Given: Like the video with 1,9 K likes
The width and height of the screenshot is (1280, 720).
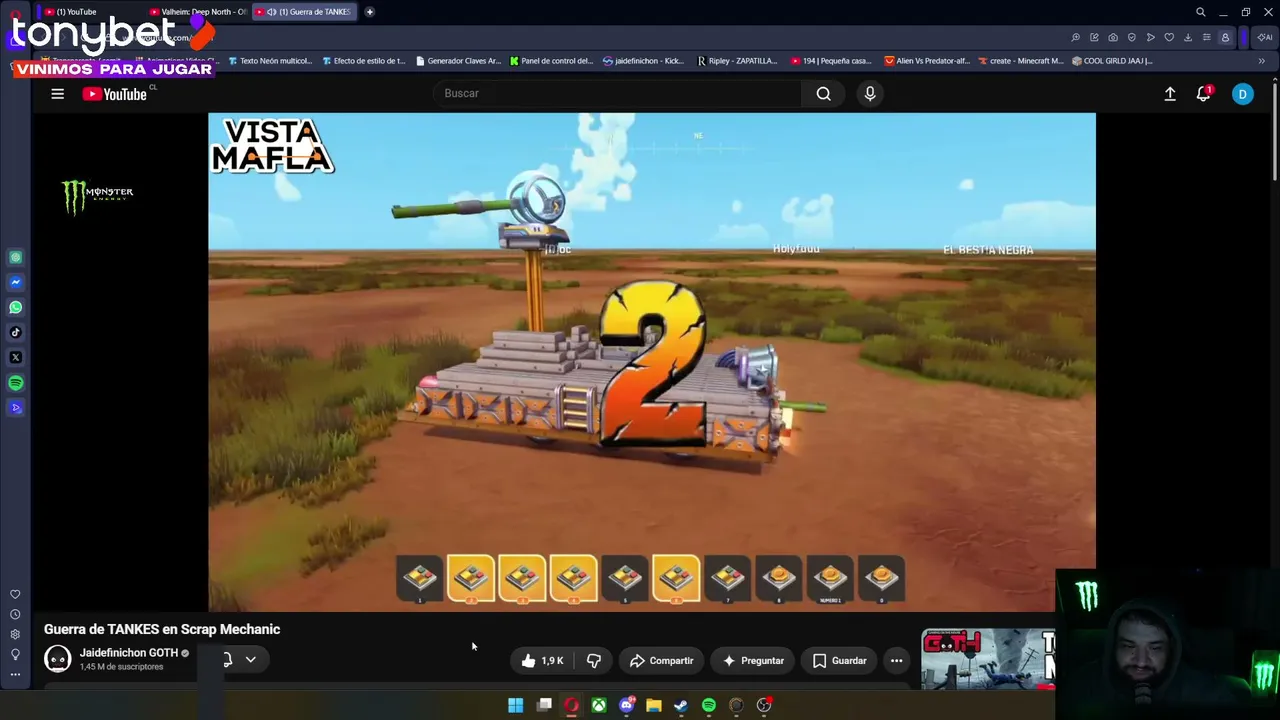Looking at the screenshot, I should pos(542,661).
